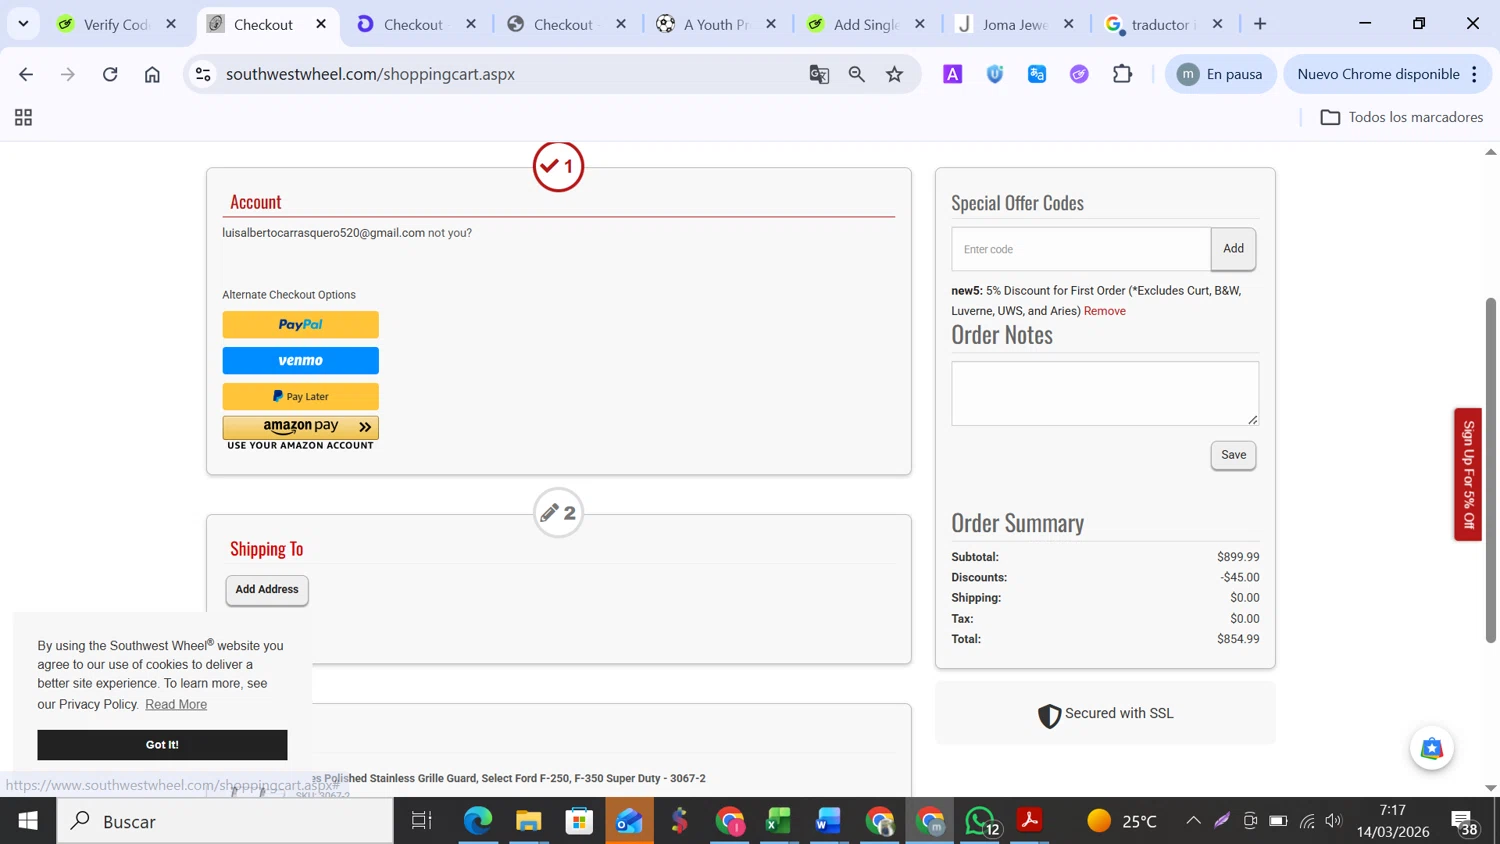
Task: Click the Add Address button
Action: tap(267, 590)
